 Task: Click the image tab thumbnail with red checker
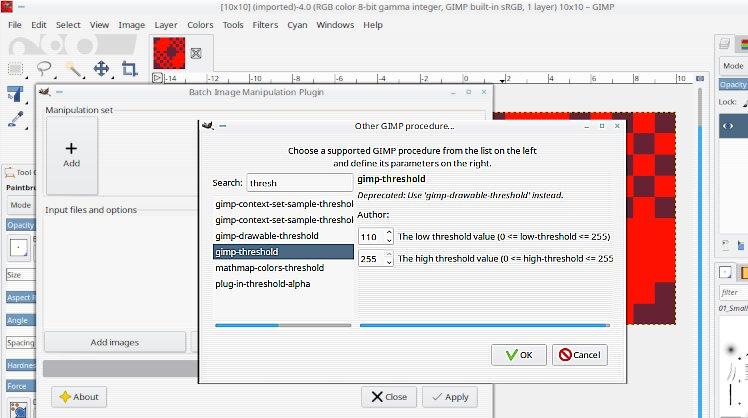[x=169, y=53]
